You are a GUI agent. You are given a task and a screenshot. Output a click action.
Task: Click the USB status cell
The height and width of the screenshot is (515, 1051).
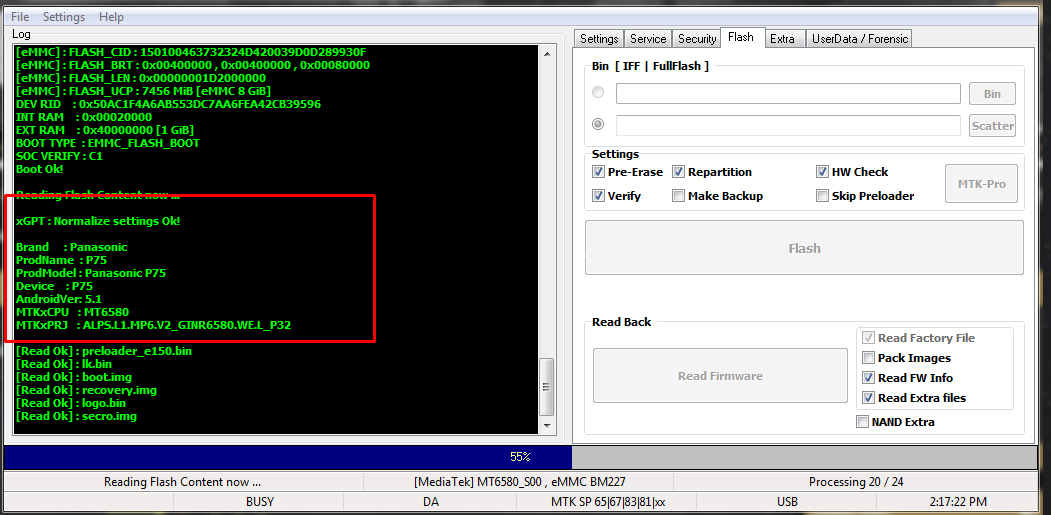click(x=786, y=502)
